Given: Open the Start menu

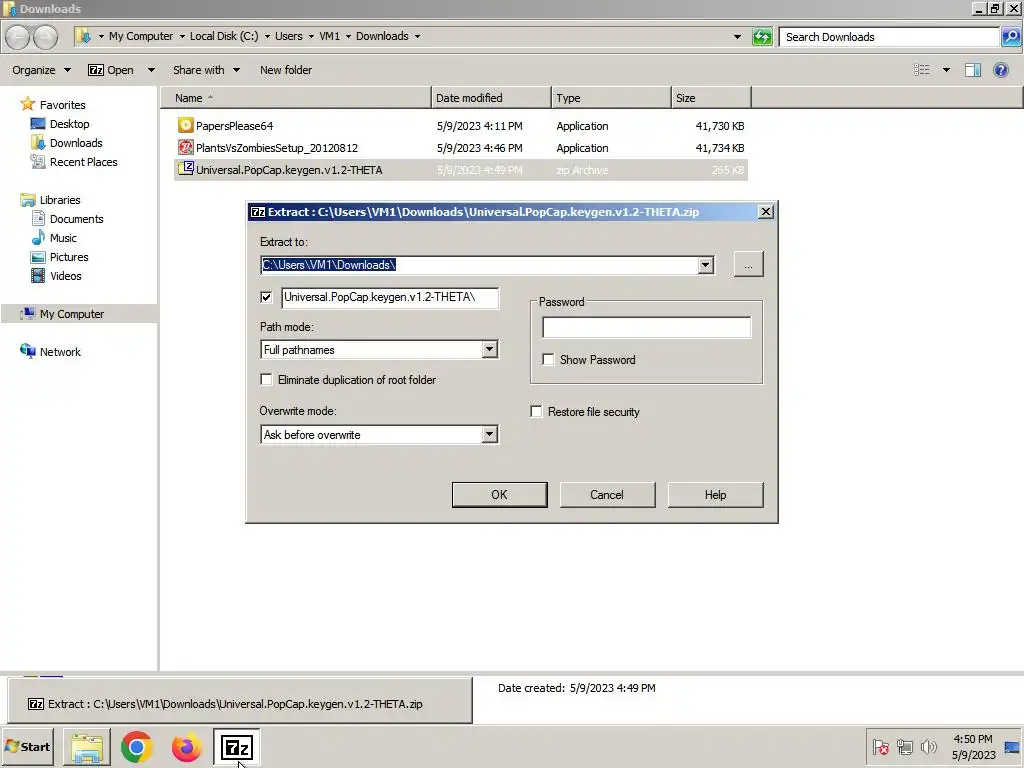Looking at the screenshot, I should tap(27, 746).
